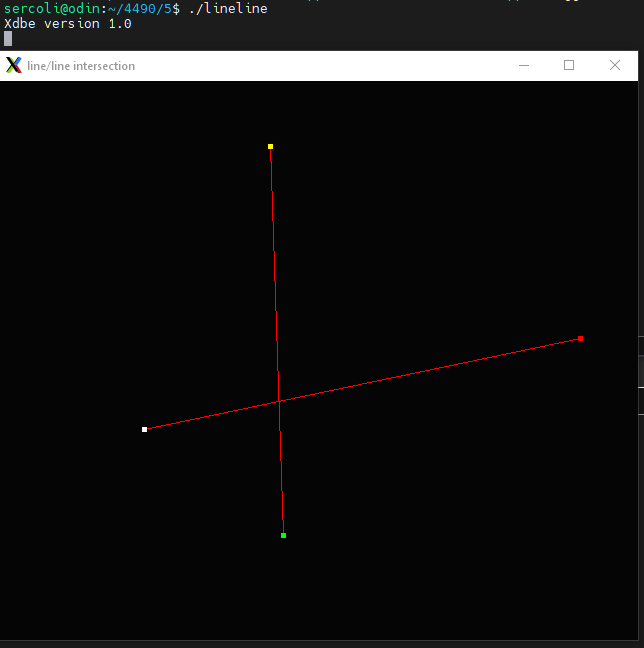Click the terminal cursor block

pos(8,39)
